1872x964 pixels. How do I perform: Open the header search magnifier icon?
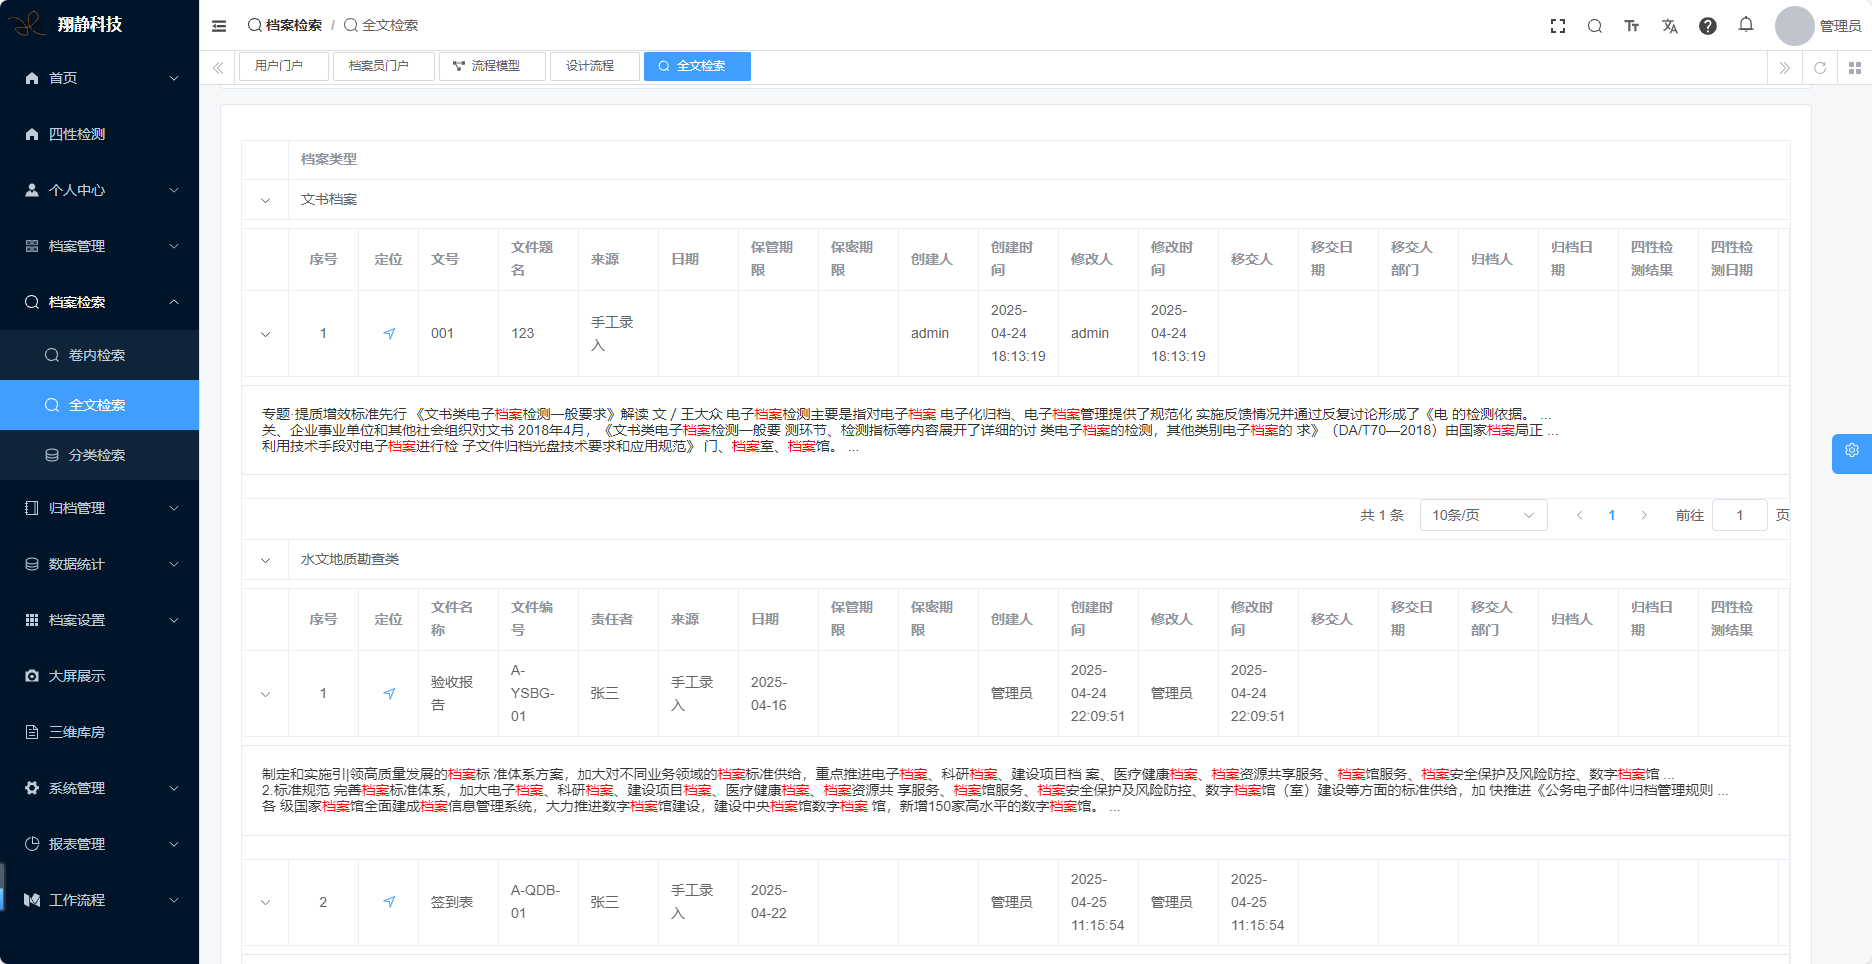coord(1595,26)
